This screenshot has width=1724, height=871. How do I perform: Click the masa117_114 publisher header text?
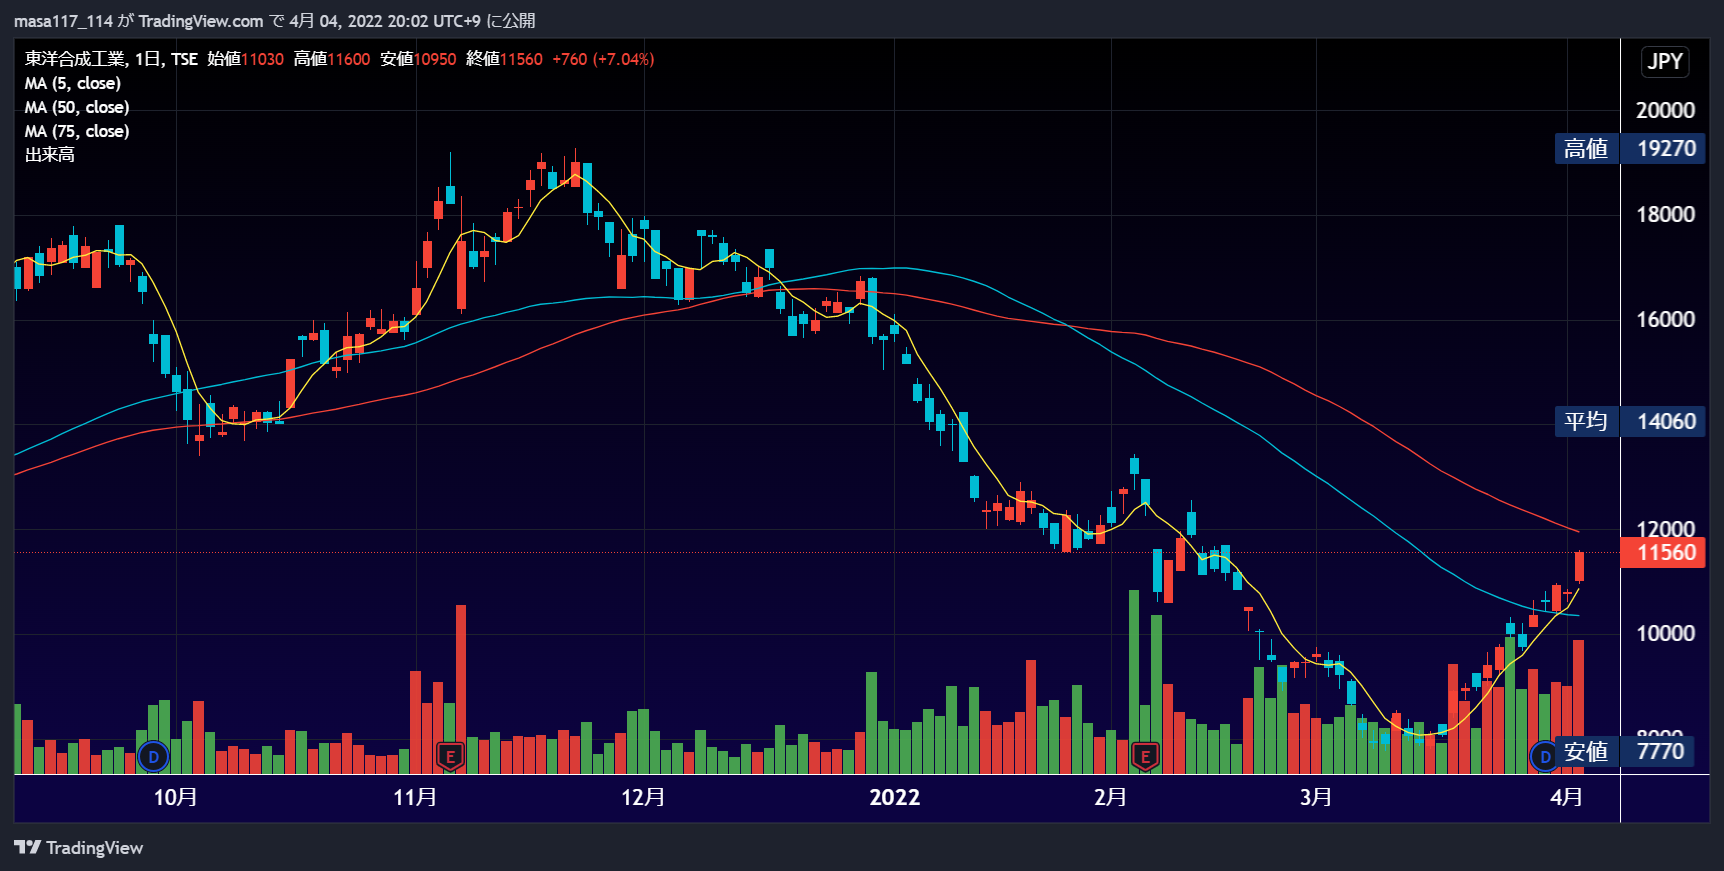pos(63,21)
